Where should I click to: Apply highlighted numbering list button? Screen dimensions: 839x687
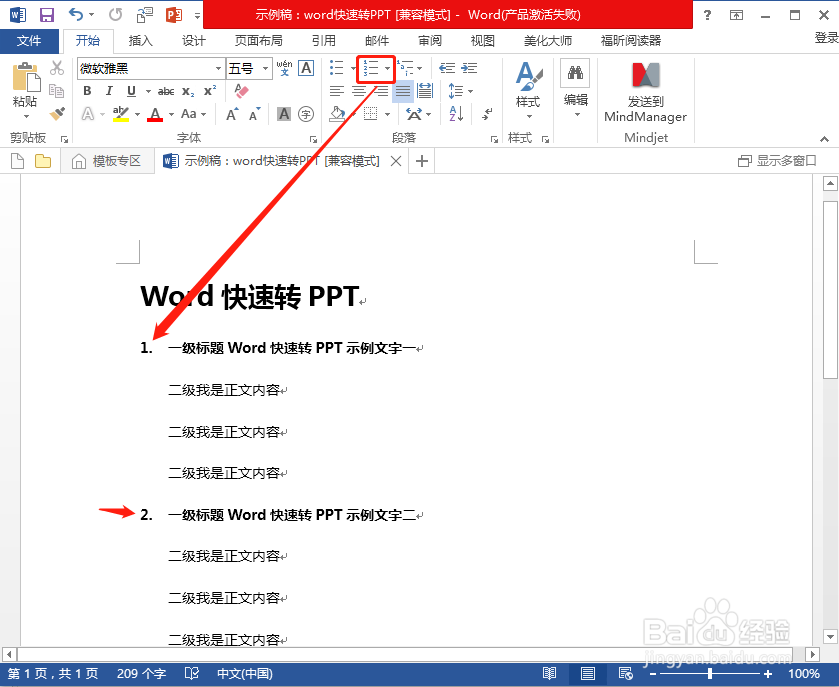[x=372, y=67]
